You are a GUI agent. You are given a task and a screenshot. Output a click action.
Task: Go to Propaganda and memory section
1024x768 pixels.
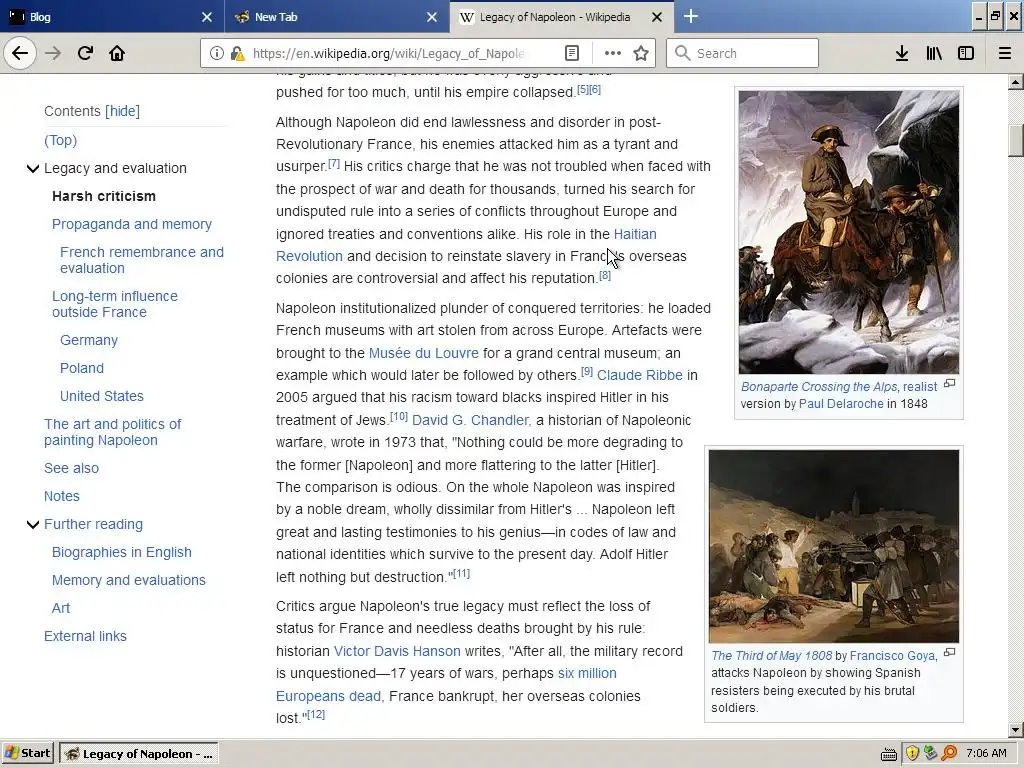click(132, 225)
